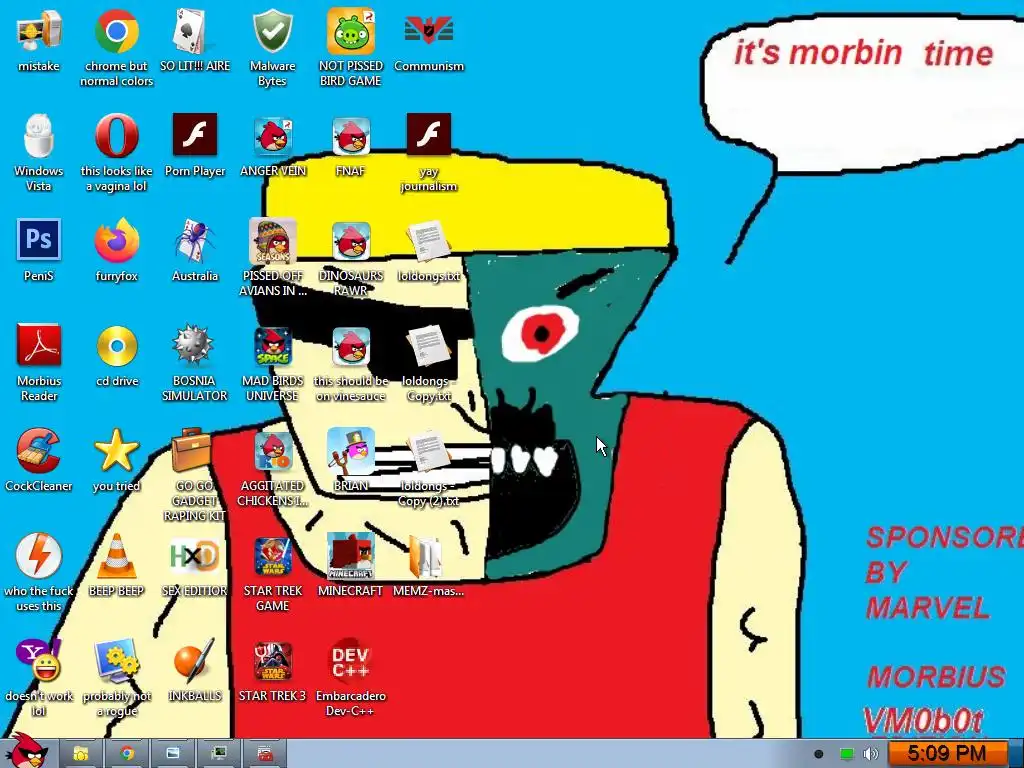Select the 'BRIAN' slingshot bird icon

(x=351, y=451)
